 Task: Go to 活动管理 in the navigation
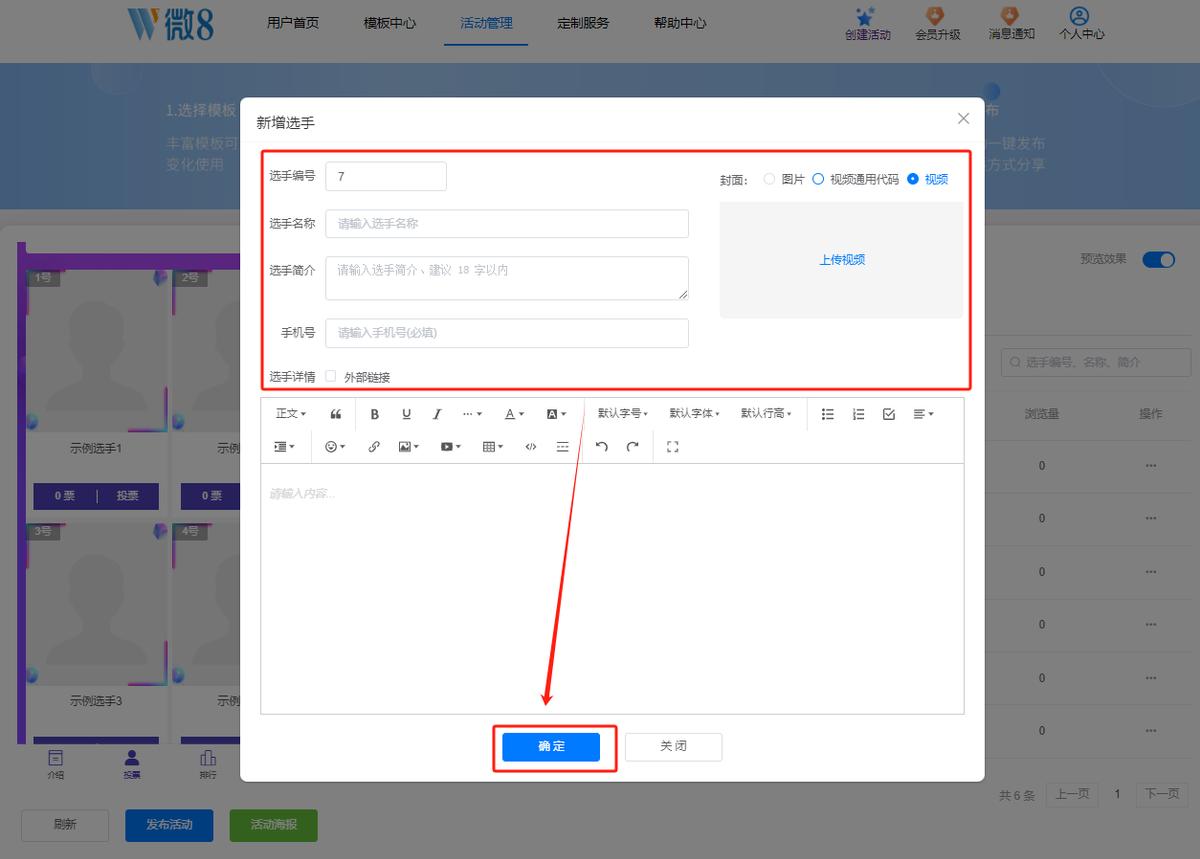(486, 23)
